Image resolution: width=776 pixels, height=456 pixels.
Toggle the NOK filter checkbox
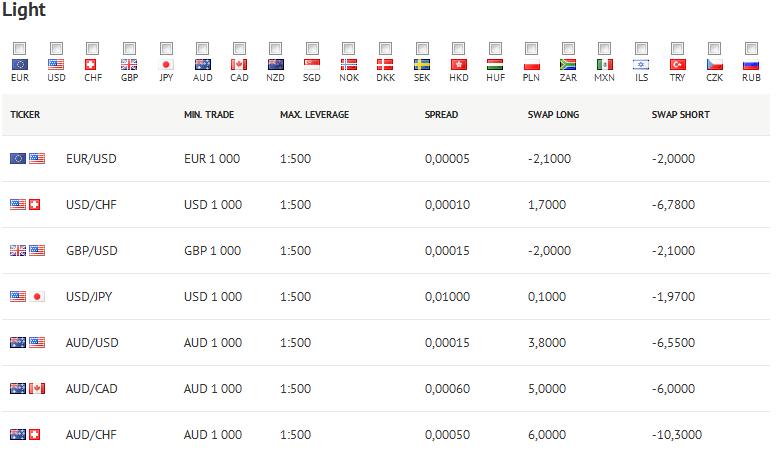click(348, 49)
